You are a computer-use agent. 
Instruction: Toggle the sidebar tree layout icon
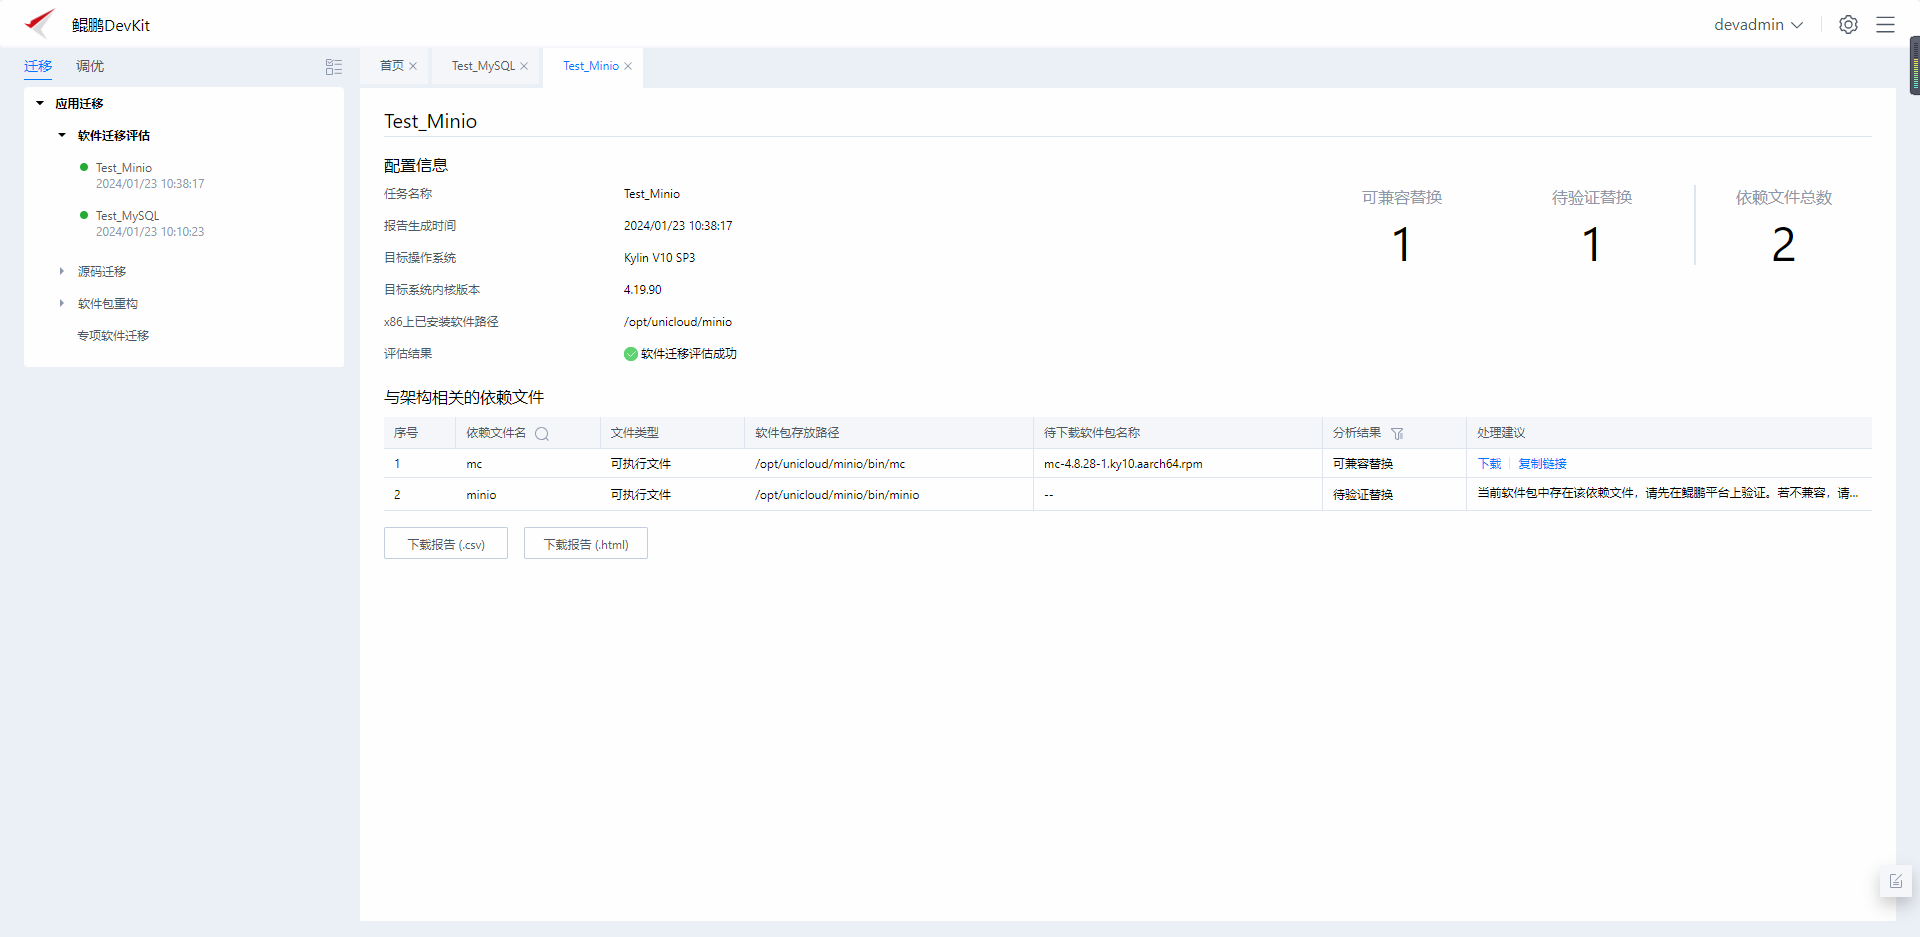(x=334, y=67)
